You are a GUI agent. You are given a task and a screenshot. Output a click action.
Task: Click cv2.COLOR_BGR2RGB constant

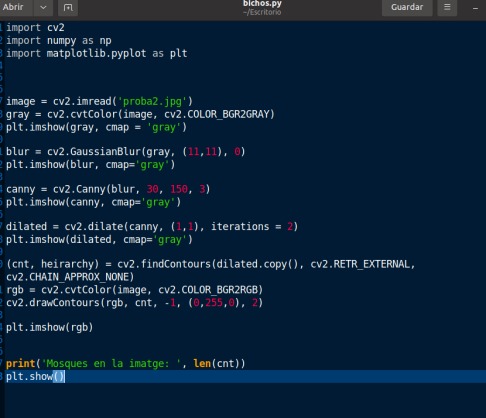coord(207,290)
